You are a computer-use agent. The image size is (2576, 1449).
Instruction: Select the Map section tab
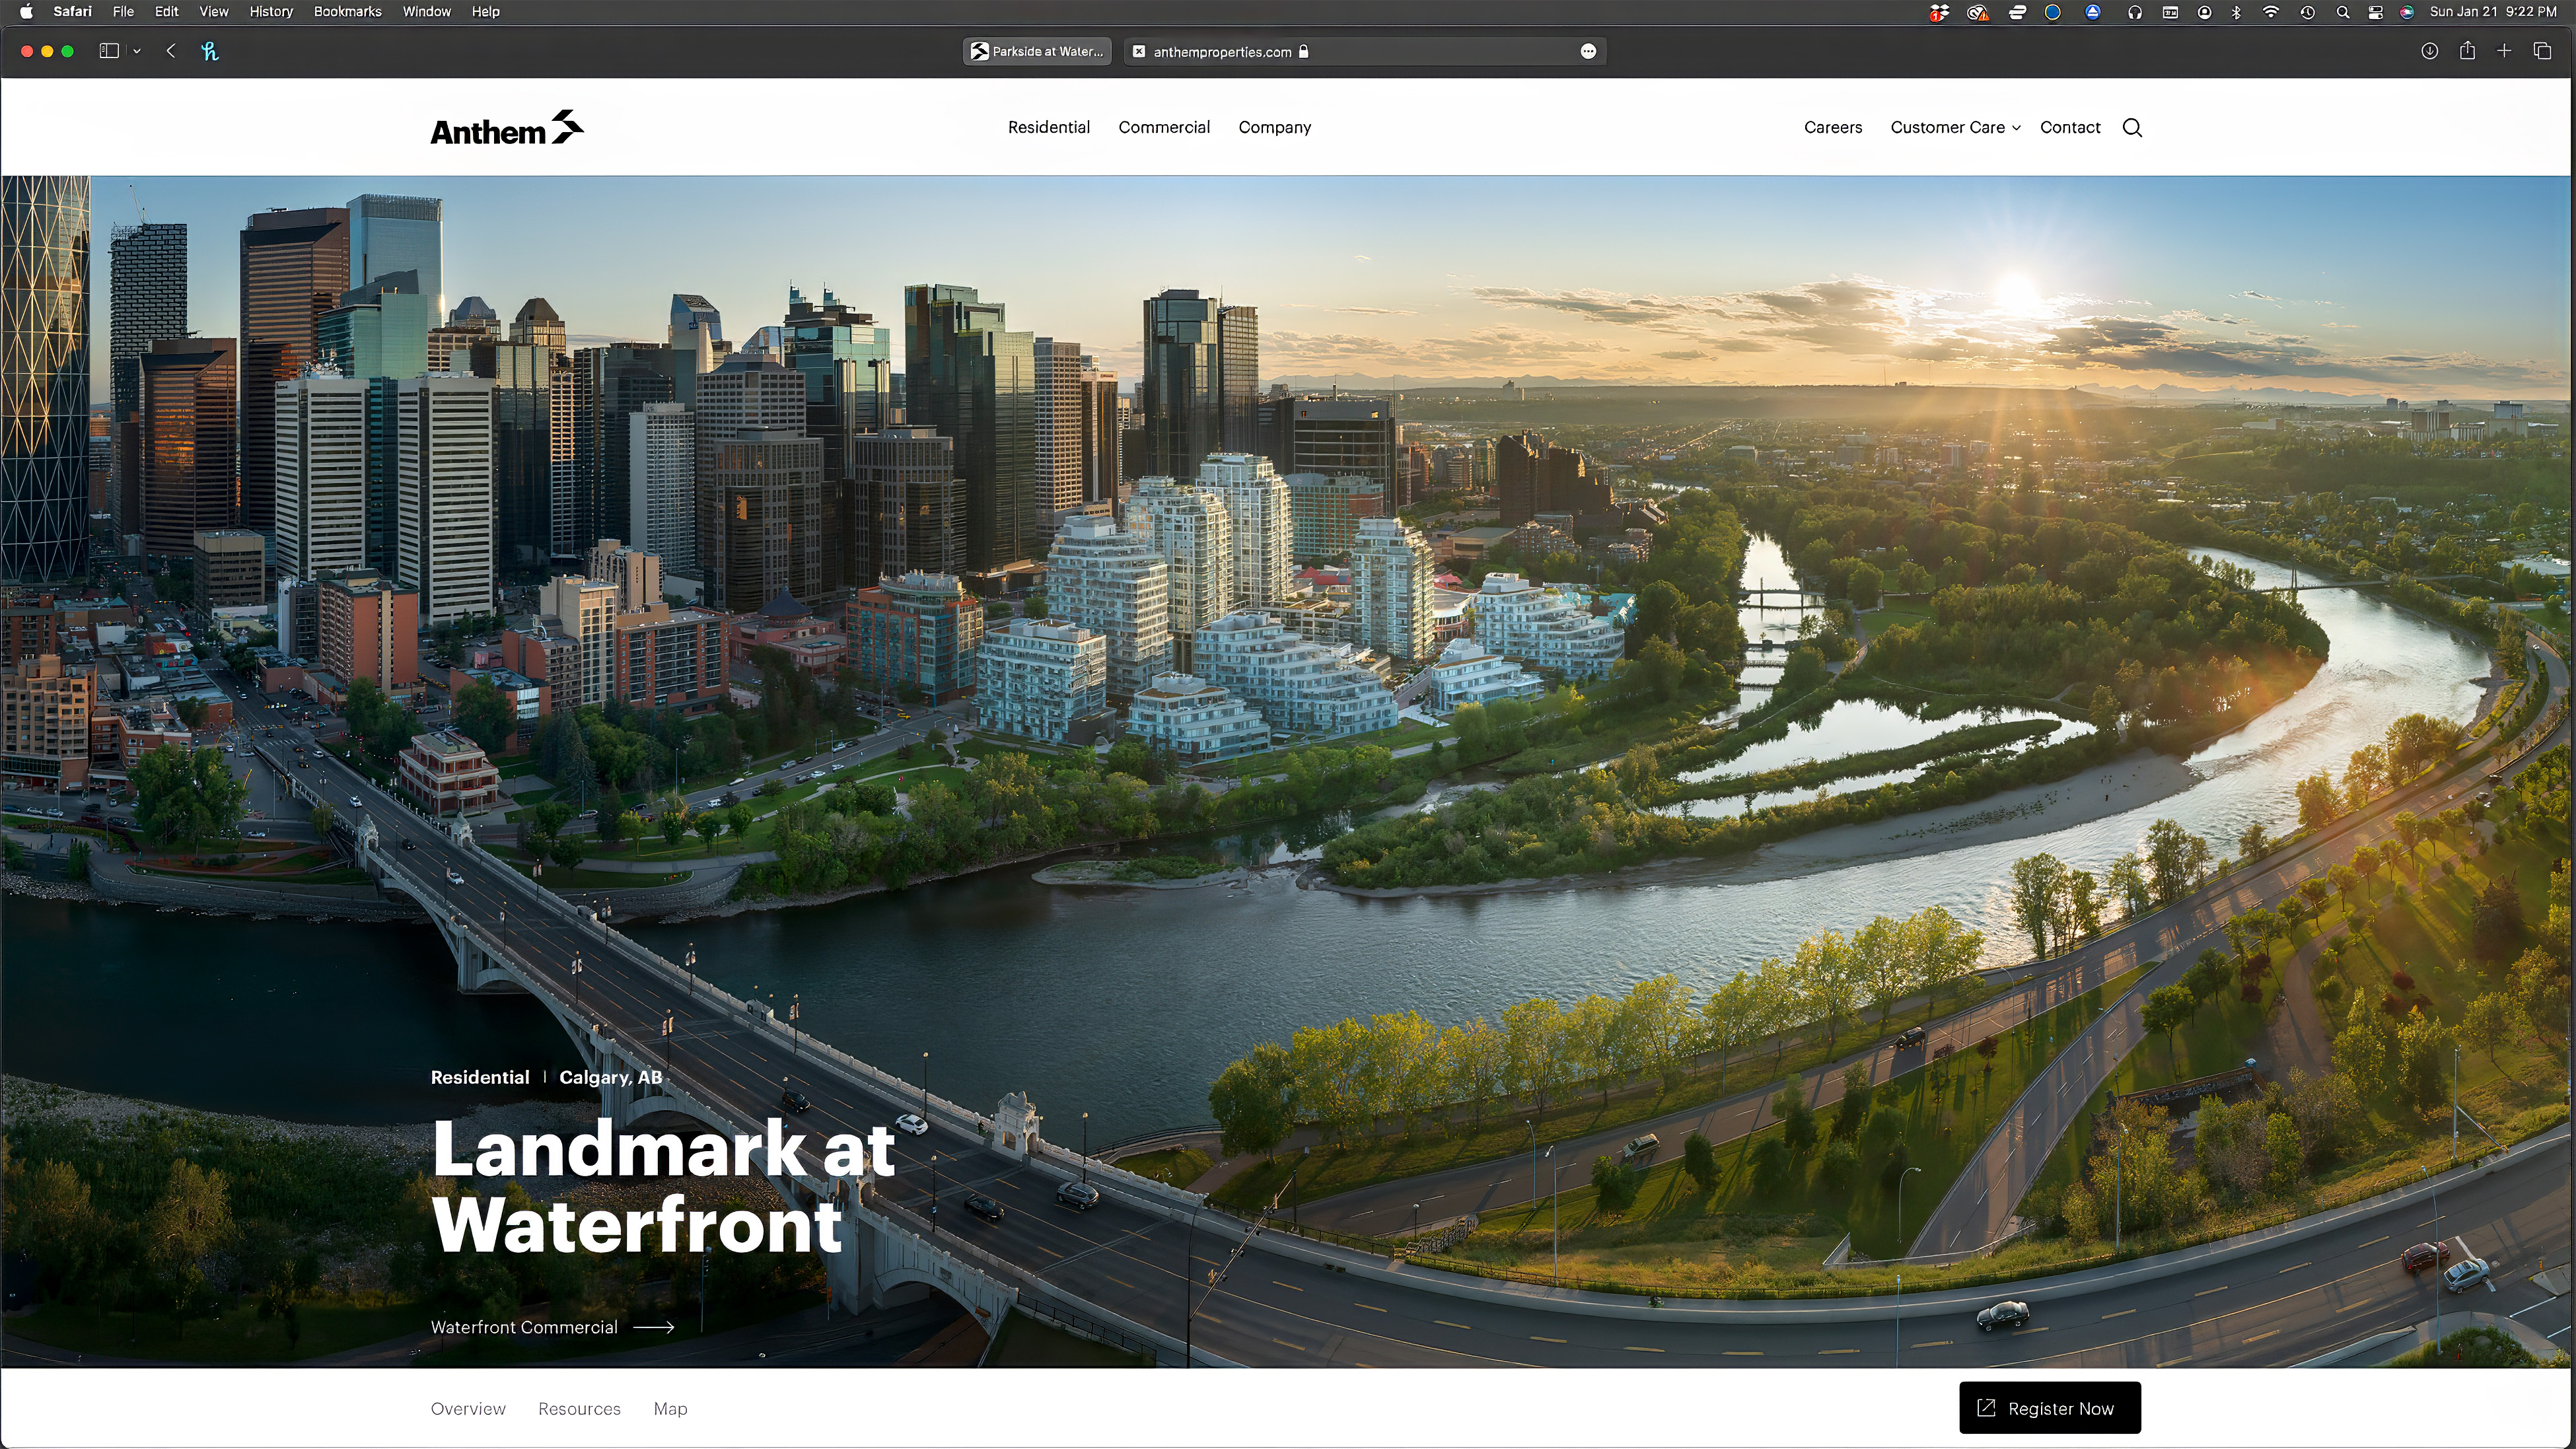coord(670,1408)
